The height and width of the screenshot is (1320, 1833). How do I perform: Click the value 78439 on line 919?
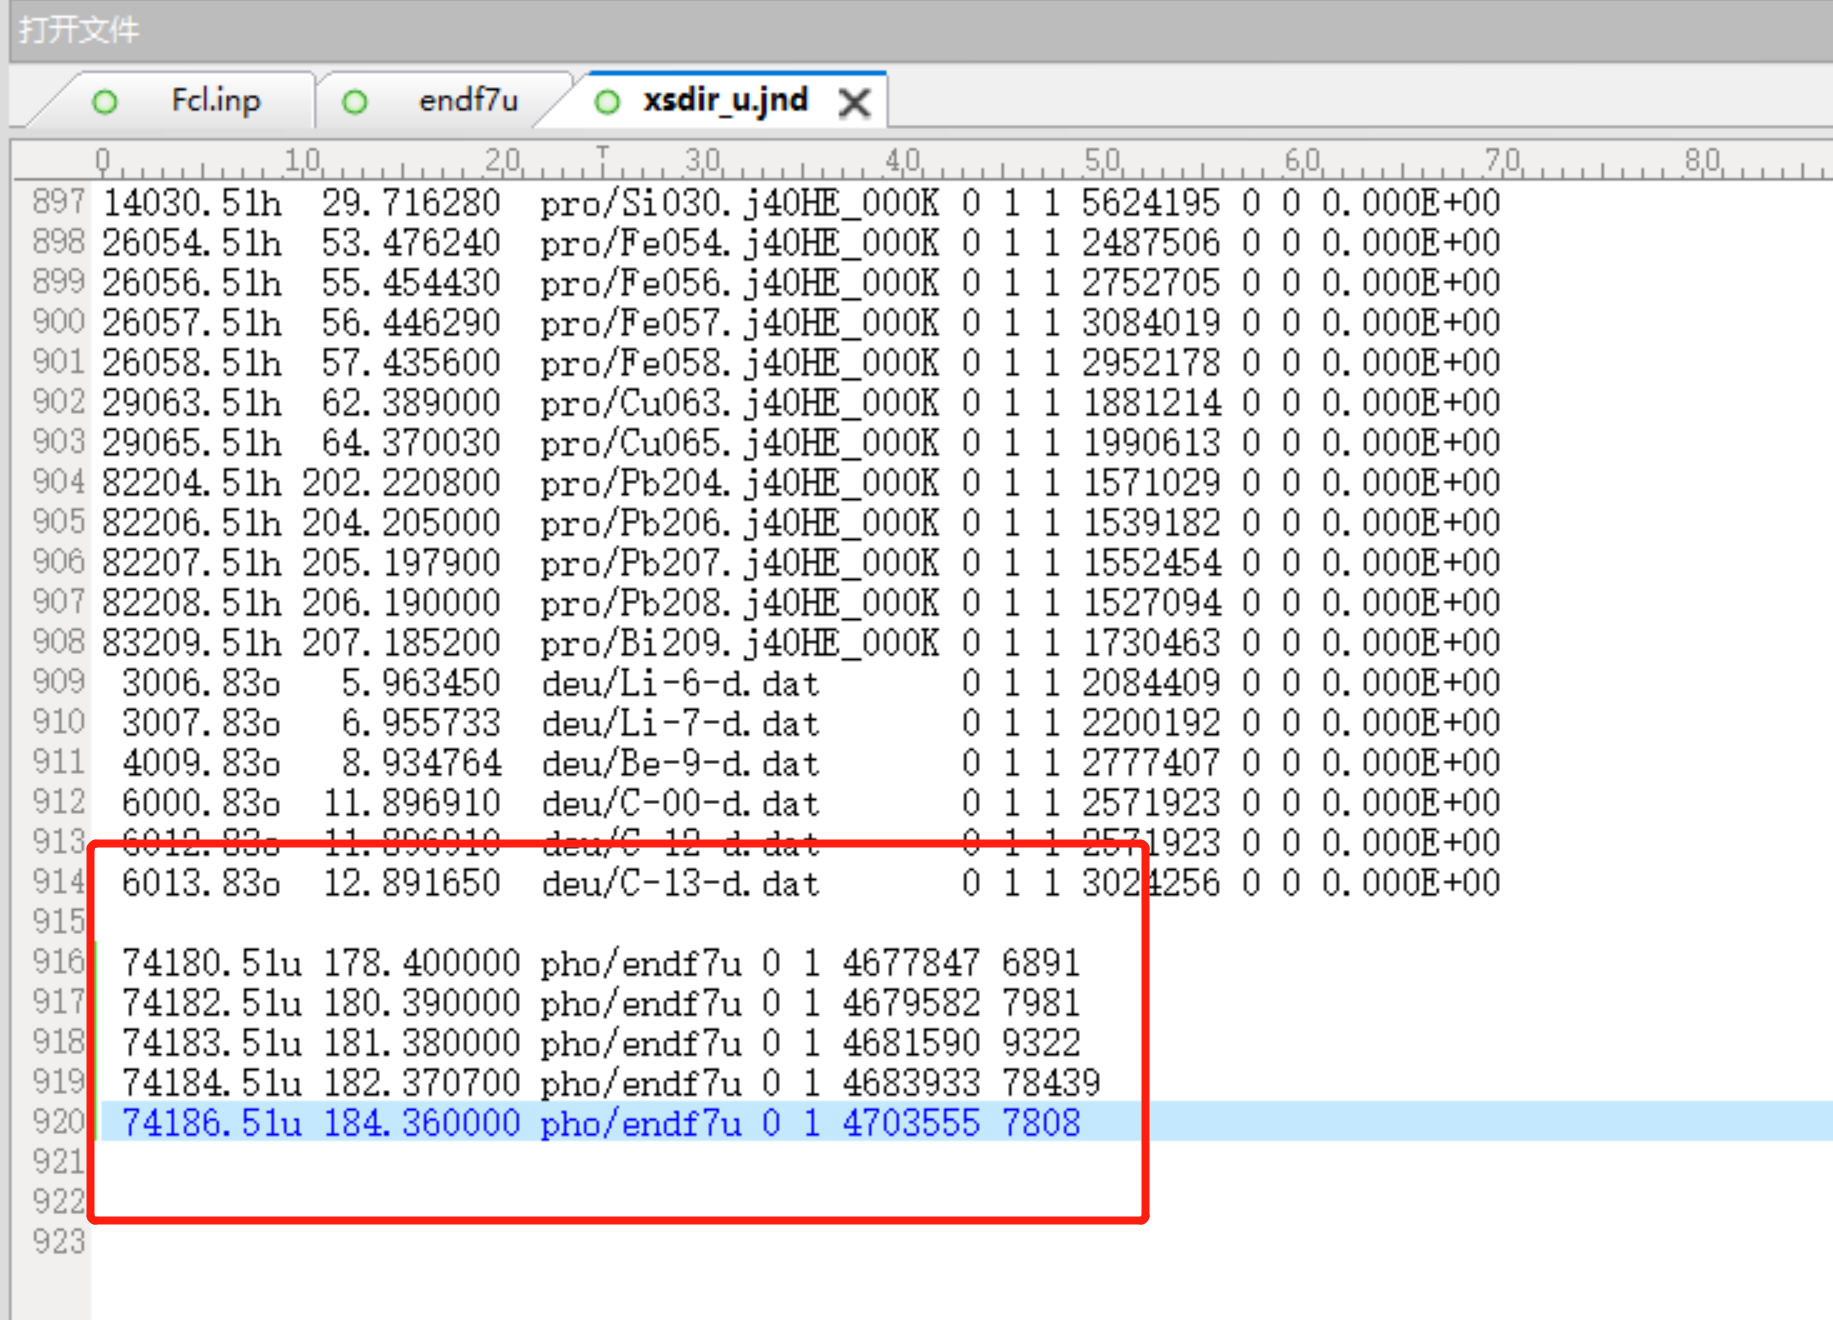1050,1083
